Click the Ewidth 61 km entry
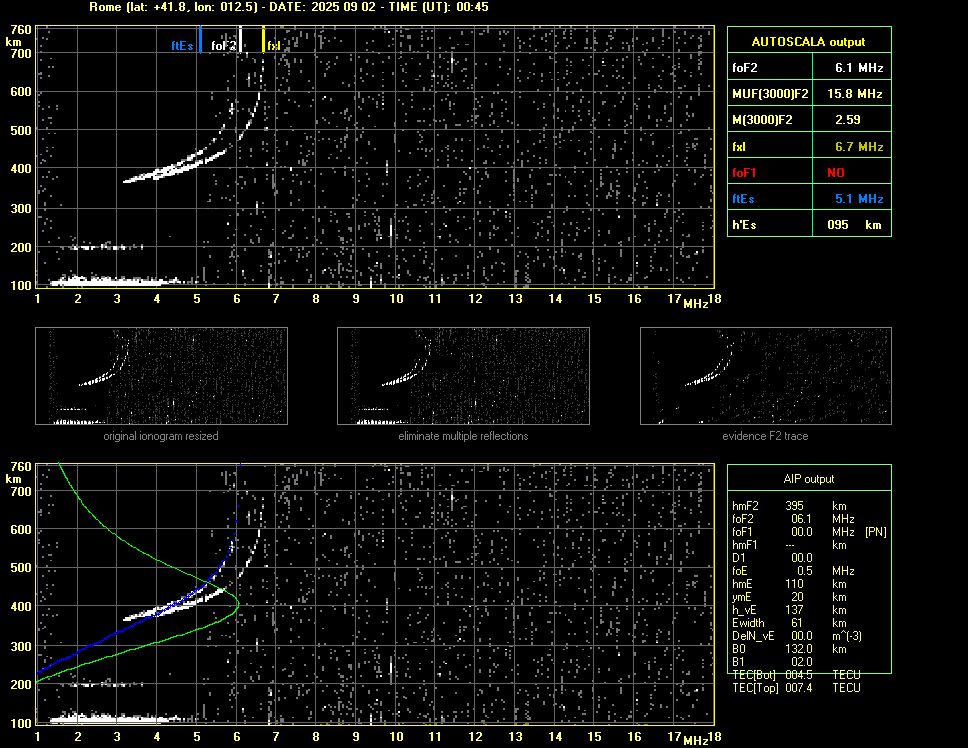 pyautogui.click(x=789, y=623)
